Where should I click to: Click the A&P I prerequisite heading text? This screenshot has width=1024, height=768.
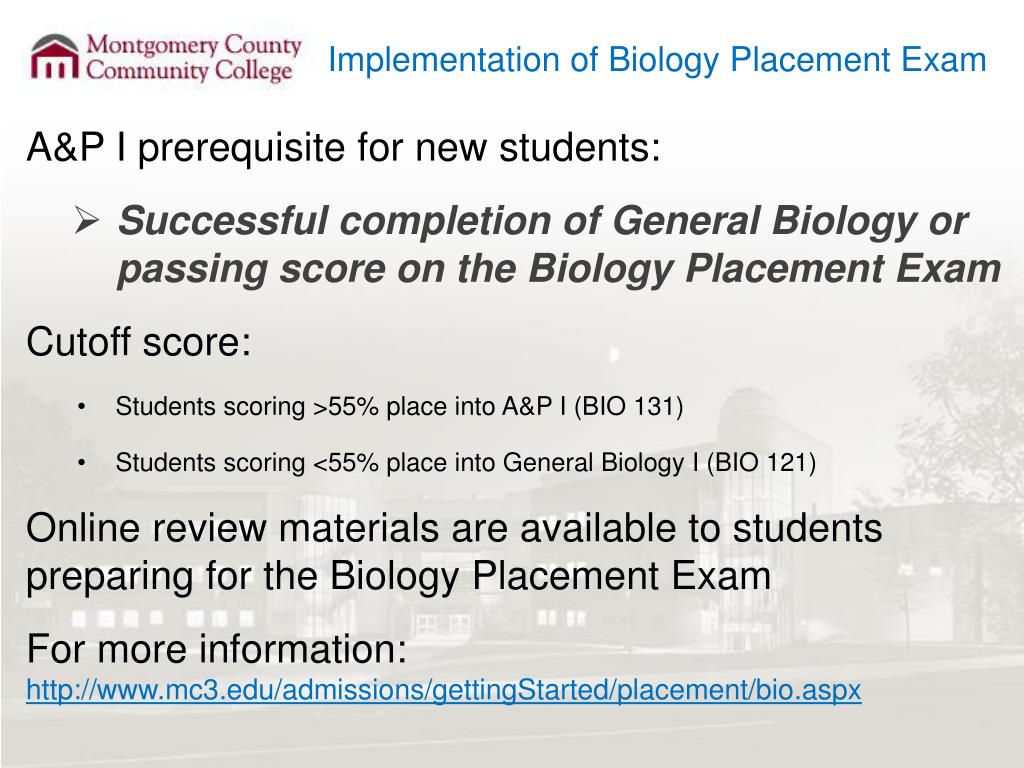pos(344,147)
